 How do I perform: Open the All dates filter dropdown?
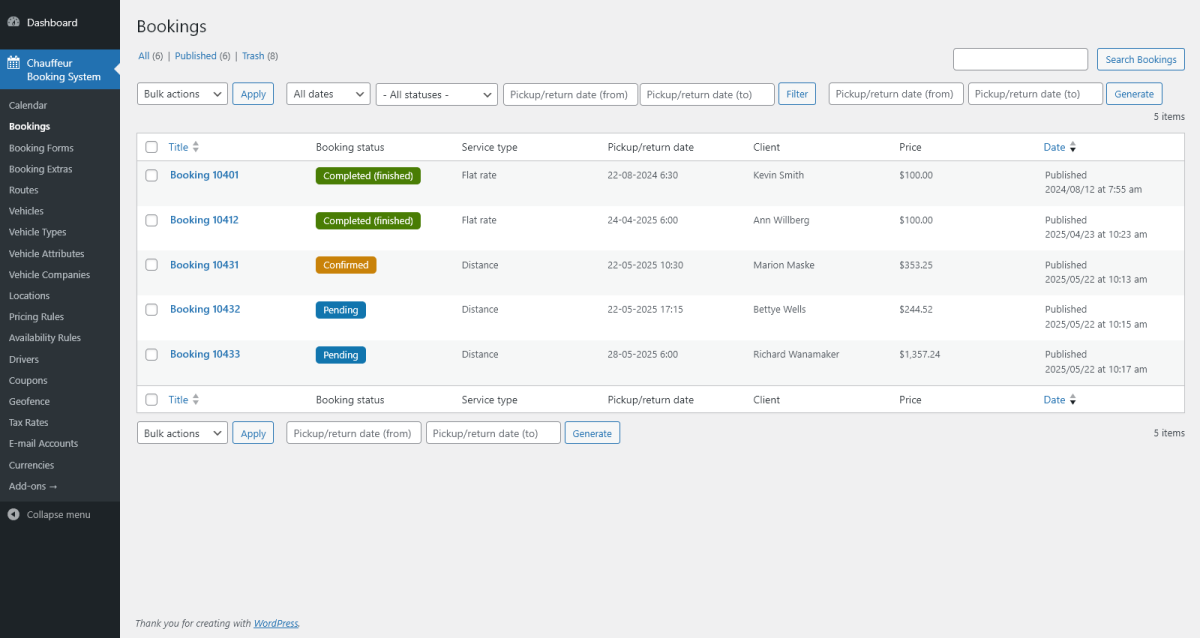point(327,93)
